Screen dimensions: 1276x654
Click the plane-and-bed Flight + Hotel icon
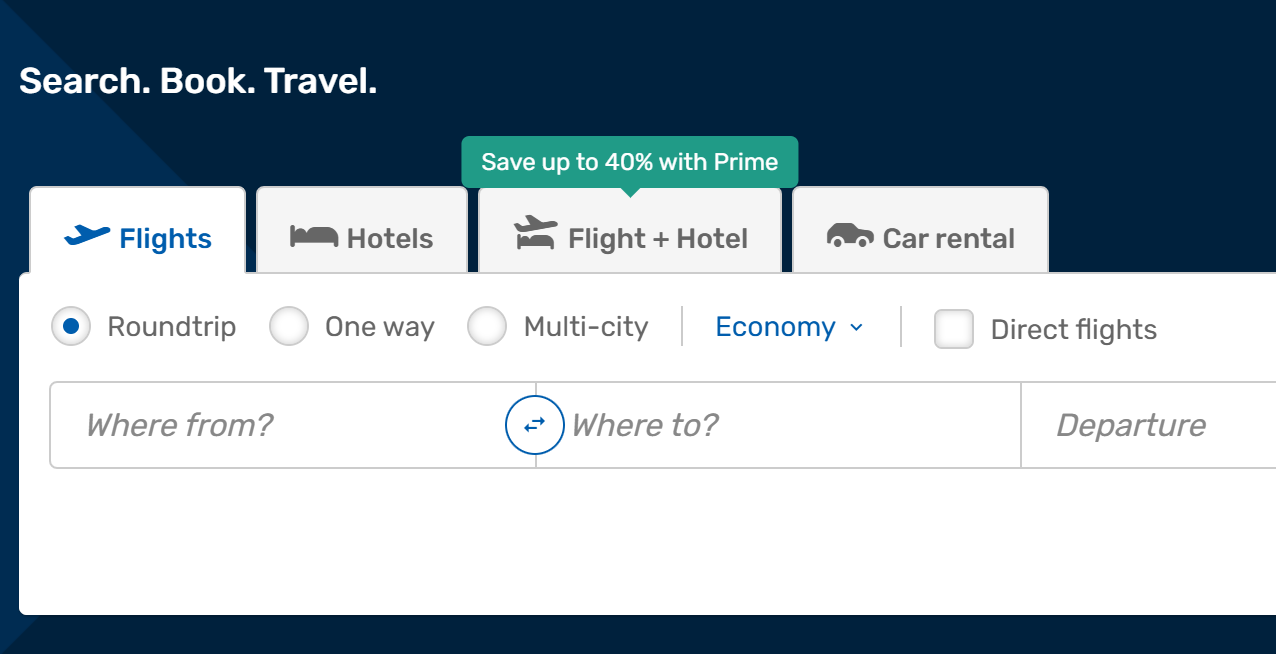coord(536,233)
